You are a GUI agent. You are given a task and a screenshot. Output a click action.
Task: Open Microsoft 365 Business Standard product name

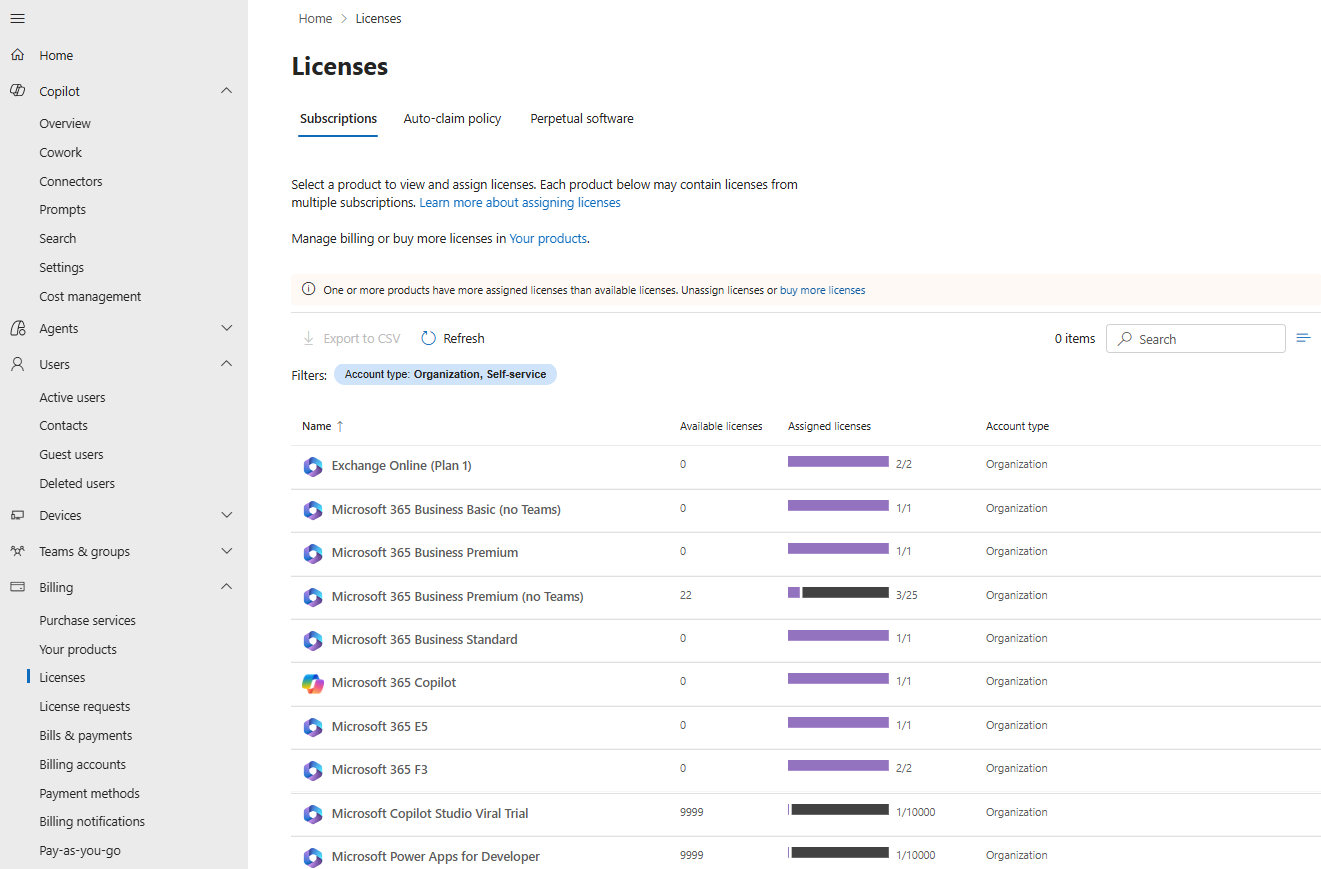click(x=425, y=639)
